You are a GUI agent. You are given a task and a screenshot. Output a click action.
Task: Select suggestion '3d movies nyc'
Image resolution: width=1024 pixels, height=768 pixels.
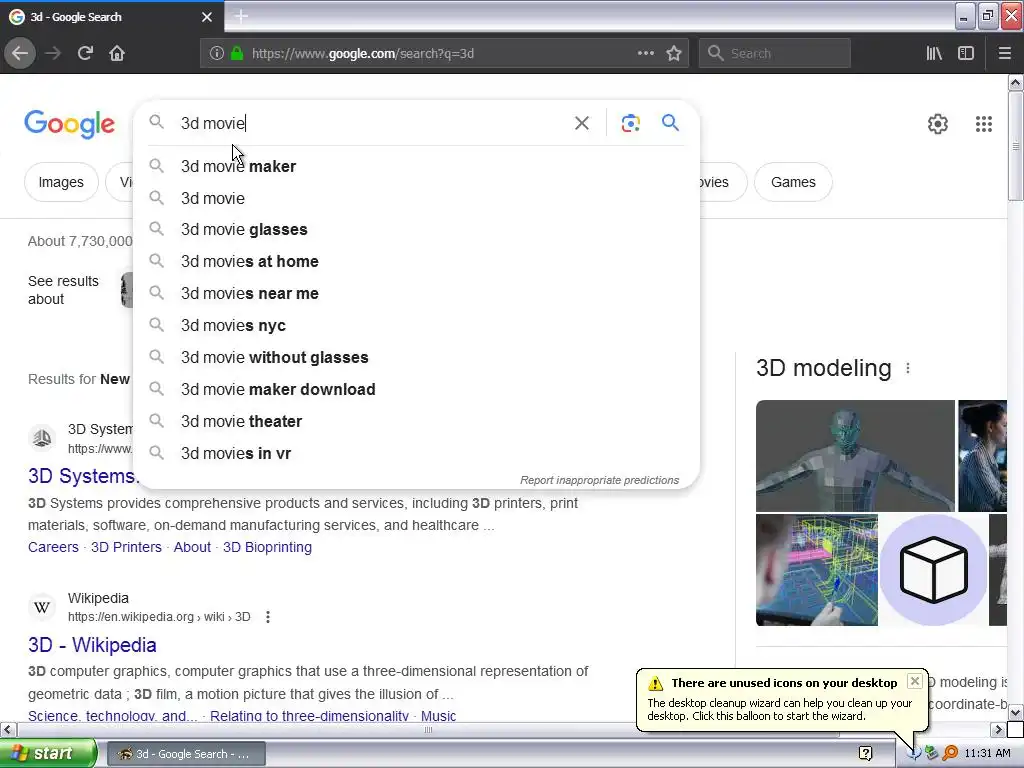pos(416,325)
